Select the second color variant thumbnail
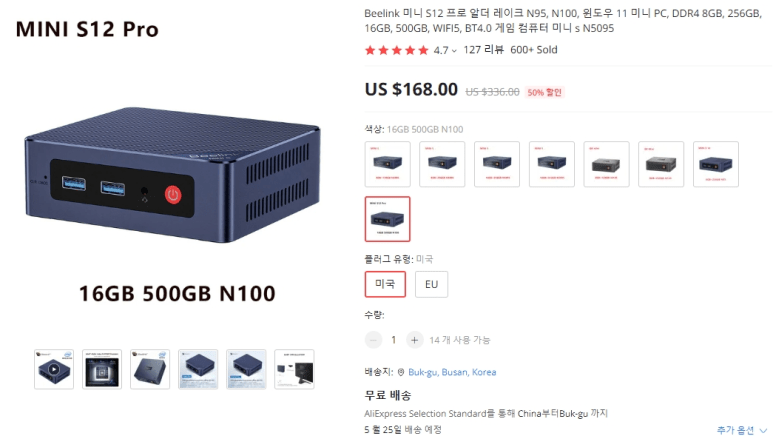This screenshot has height=436, width=773. tap(442, 164)
